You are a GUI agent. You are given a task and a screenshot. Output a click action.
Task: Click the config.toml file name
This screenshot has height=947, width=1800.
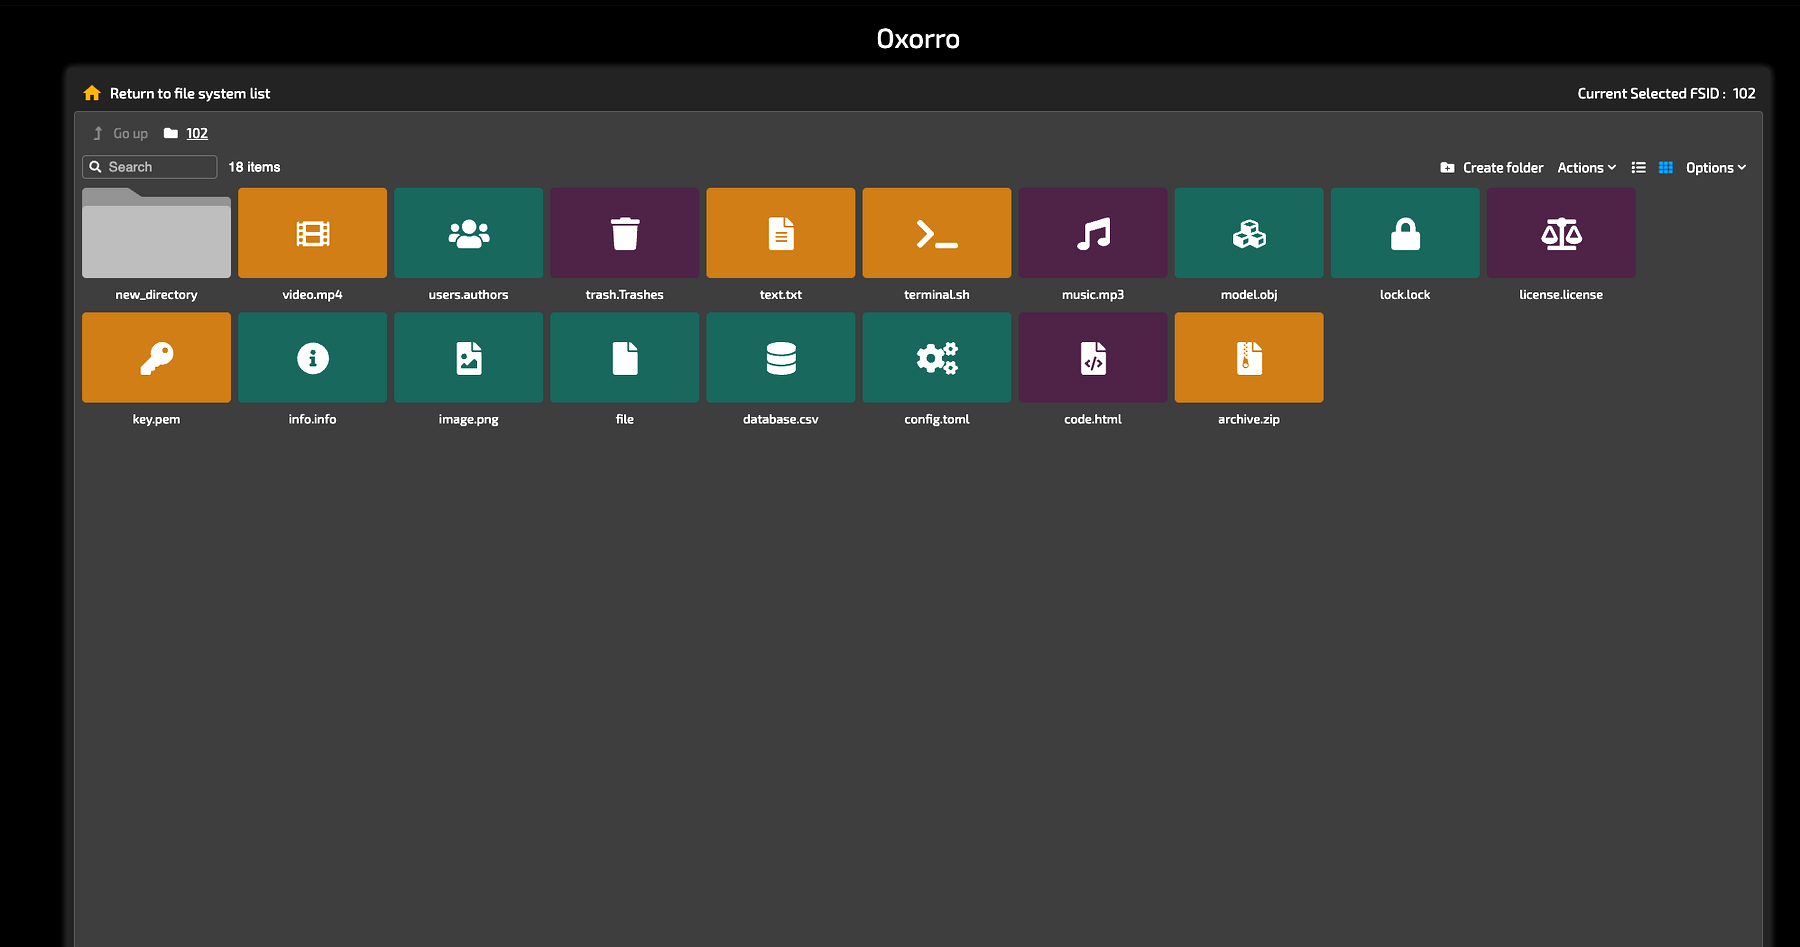tap(936, 420)
